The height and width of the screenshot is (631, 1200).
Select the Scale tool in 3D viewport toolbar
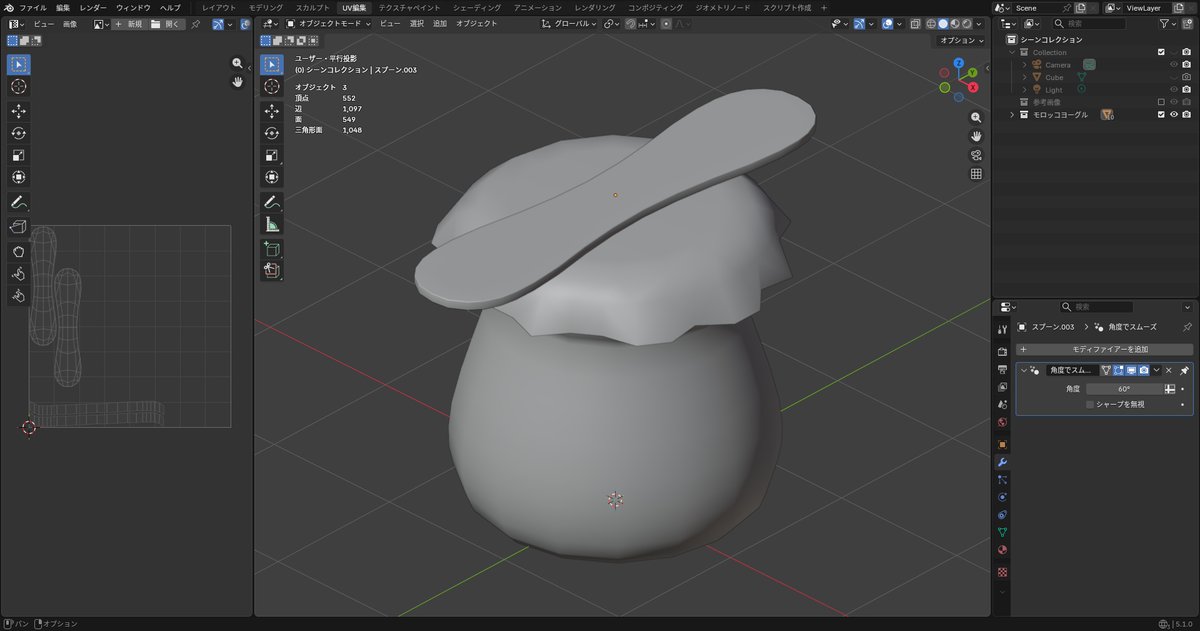(271, 155)
